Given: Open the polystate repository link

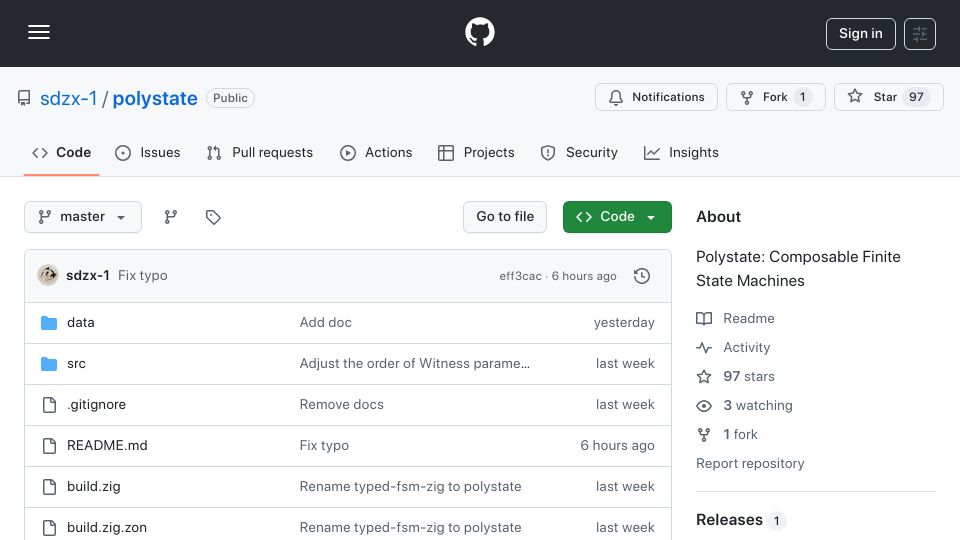Looking at the screenshot, I should click(155, 98).
